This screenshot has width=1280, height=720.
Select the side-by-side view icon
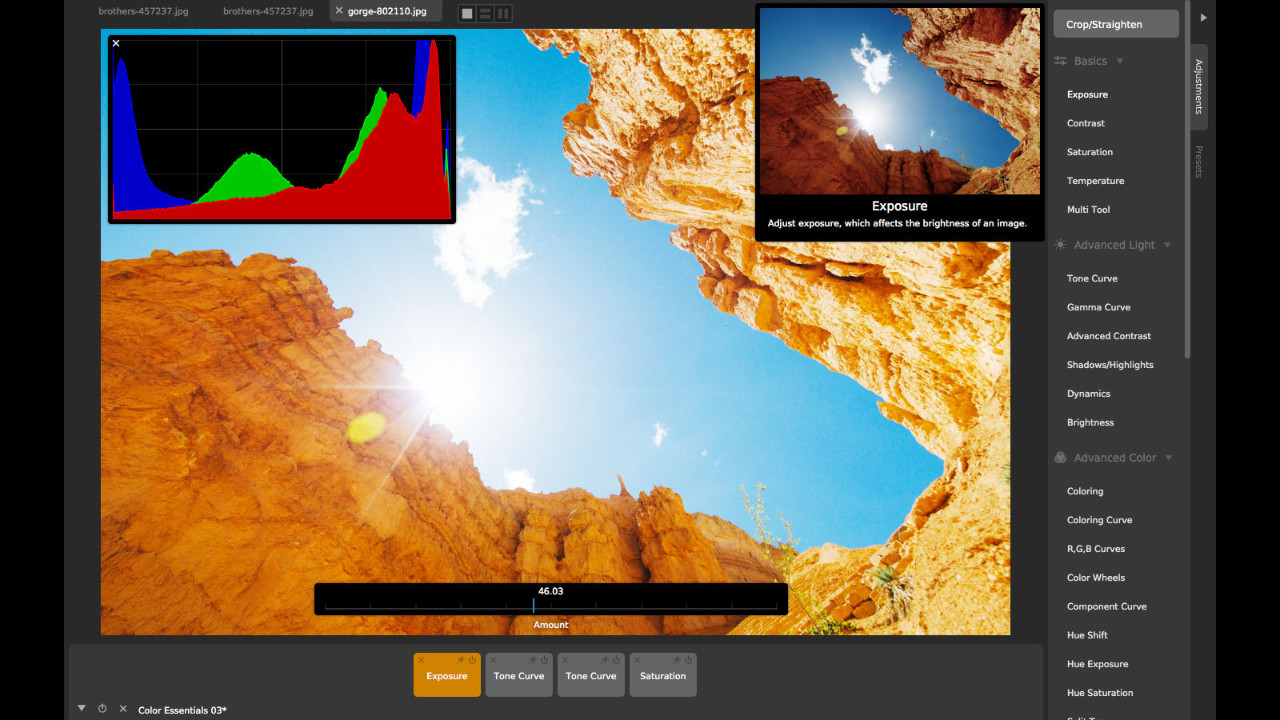pos(503,13)
